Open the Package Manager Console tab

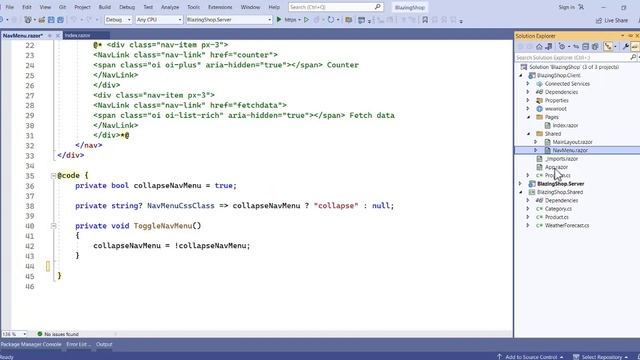coord(31,344)
